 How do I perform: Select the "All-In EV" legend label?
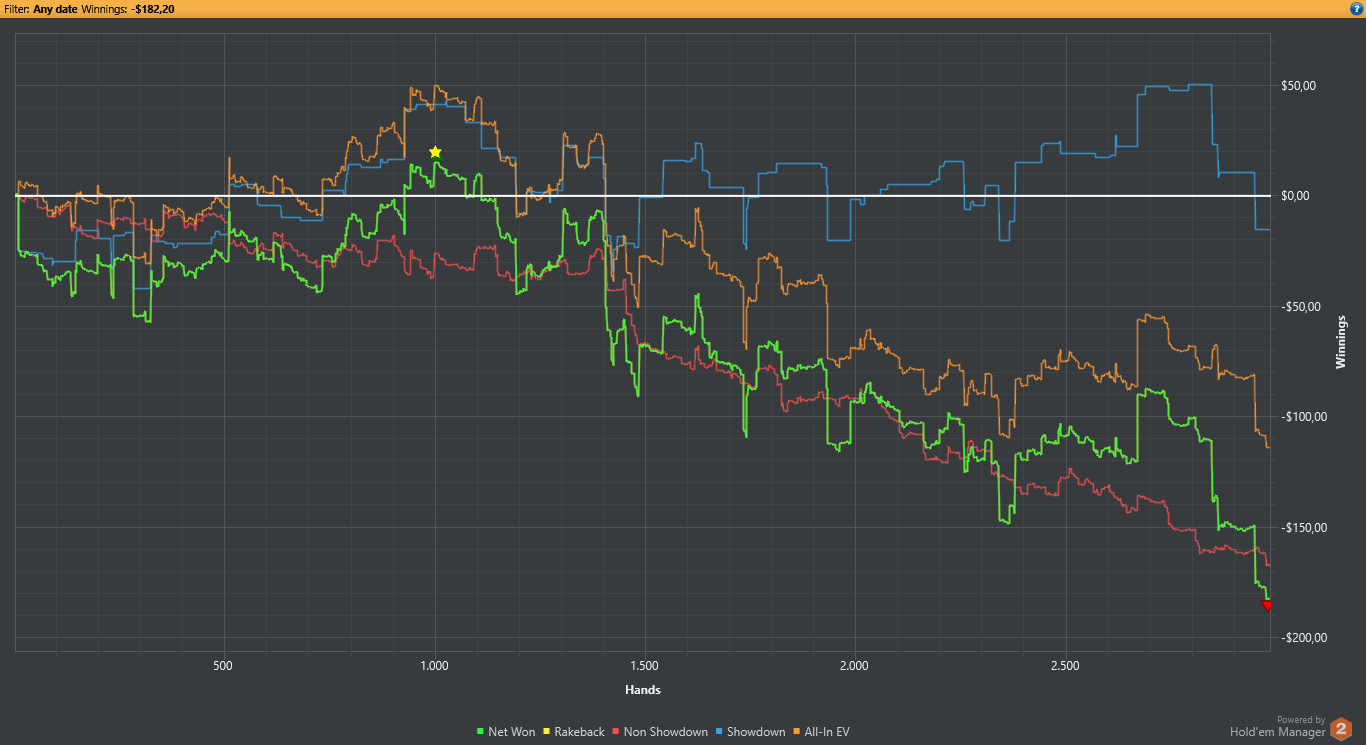point(827,732)
